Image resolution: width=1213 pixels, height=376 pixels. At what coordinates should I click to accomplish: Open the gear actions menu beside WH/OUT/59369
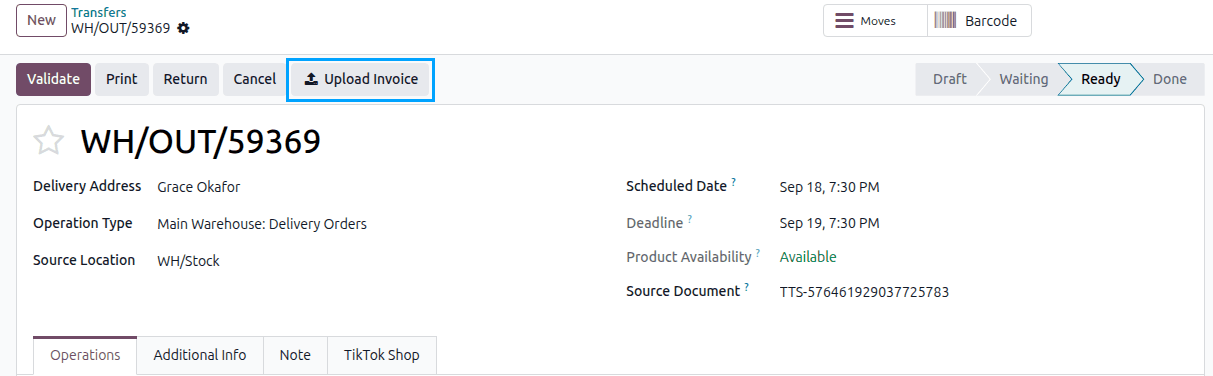point(183,28)
